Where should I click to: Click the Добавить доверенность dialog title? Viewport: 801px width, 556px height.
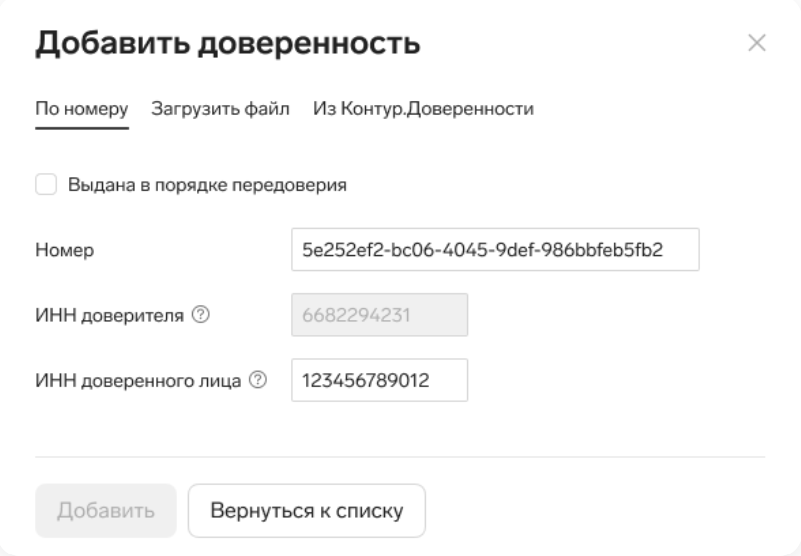pyautogui.click(x=228, y=43)
